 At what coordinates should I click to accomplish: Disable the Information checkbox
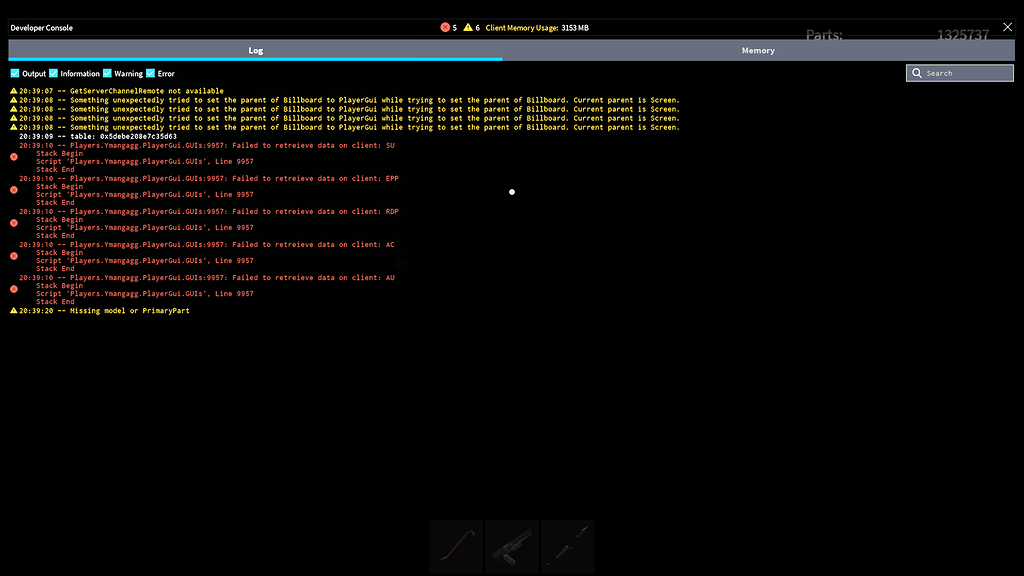52,73
